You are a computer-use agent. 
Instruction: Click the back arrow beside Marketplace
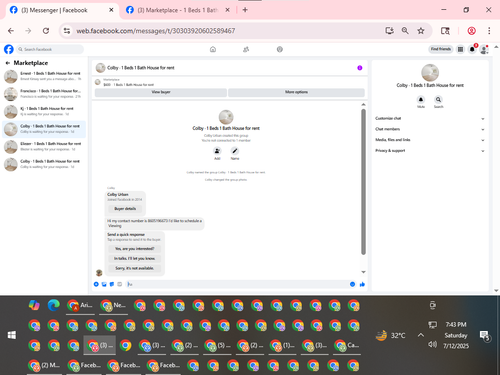click(x=8, y=63)
